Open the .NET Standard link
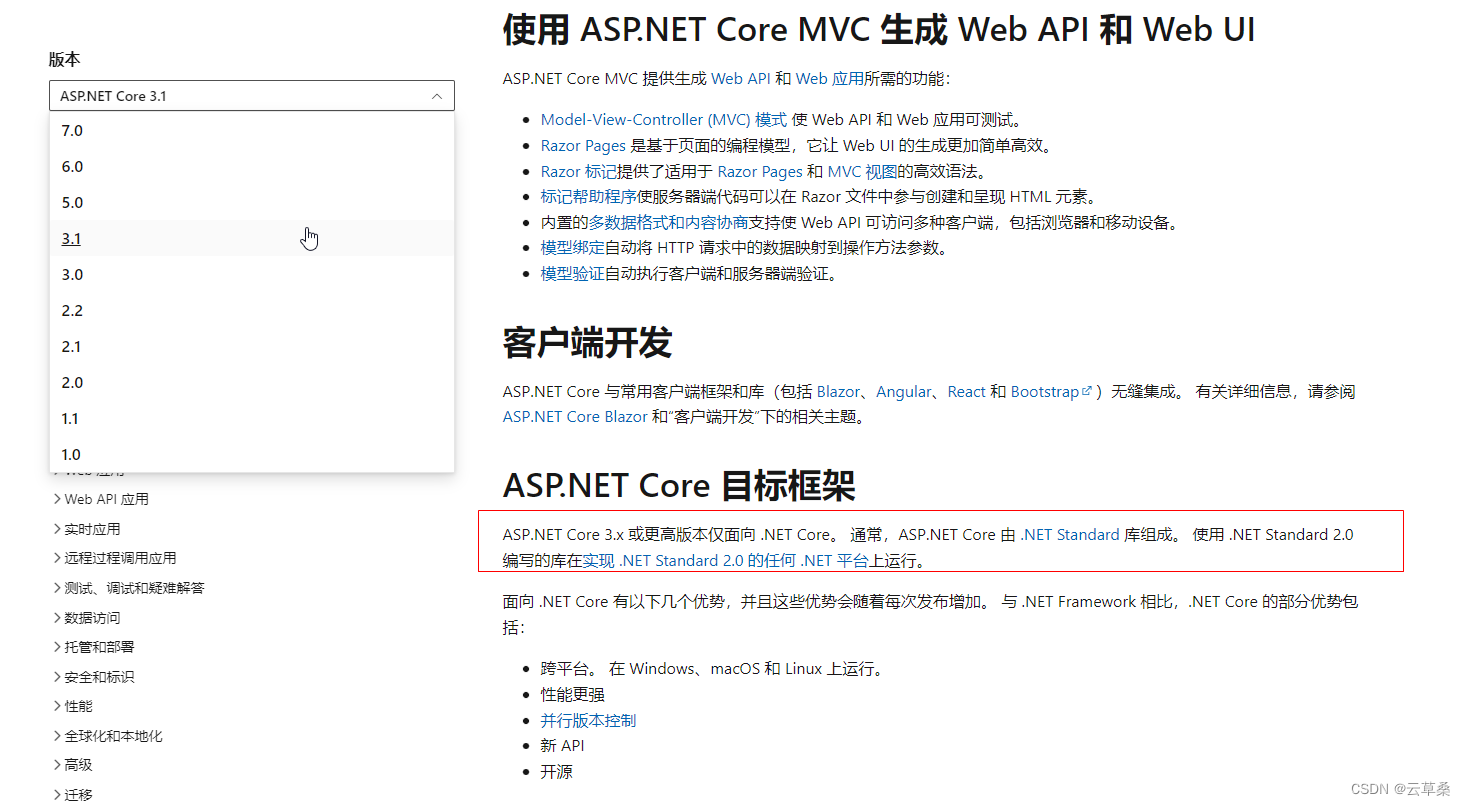 tap(1070, 535)
